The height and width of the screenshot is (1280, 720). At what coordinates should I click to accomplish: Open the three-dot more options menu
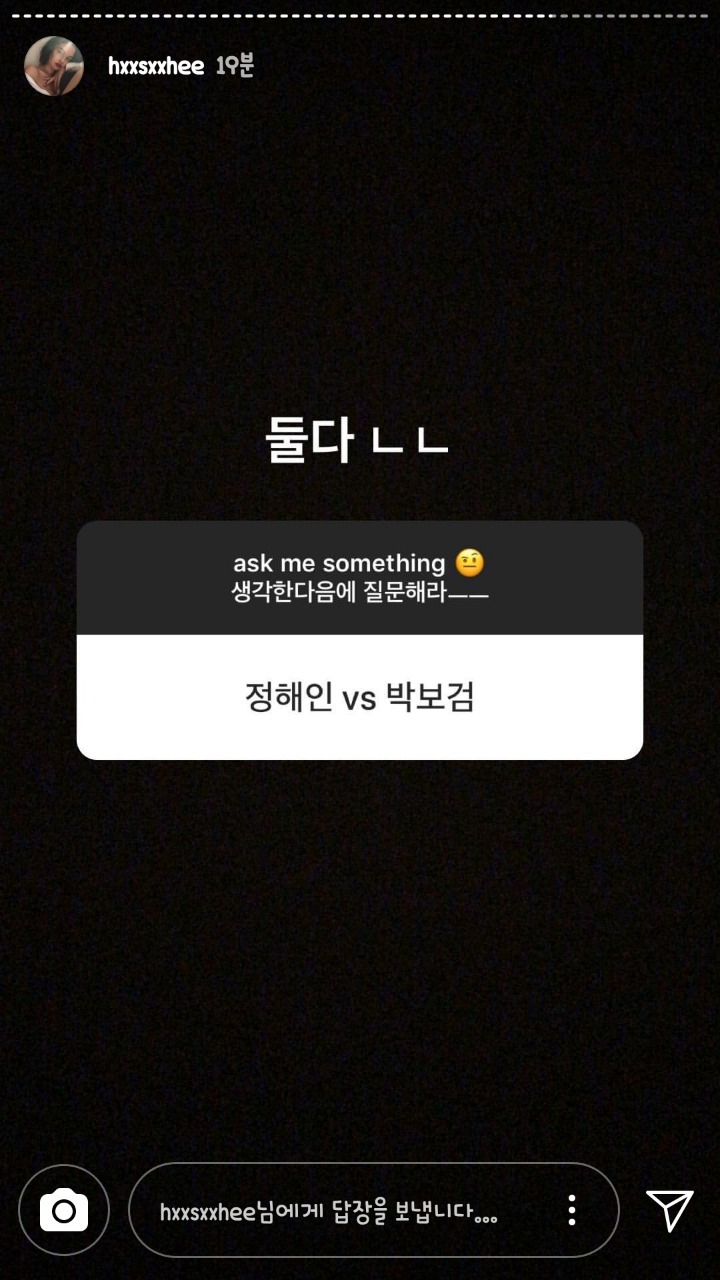pyautogui.click(x=572, y=1210)
